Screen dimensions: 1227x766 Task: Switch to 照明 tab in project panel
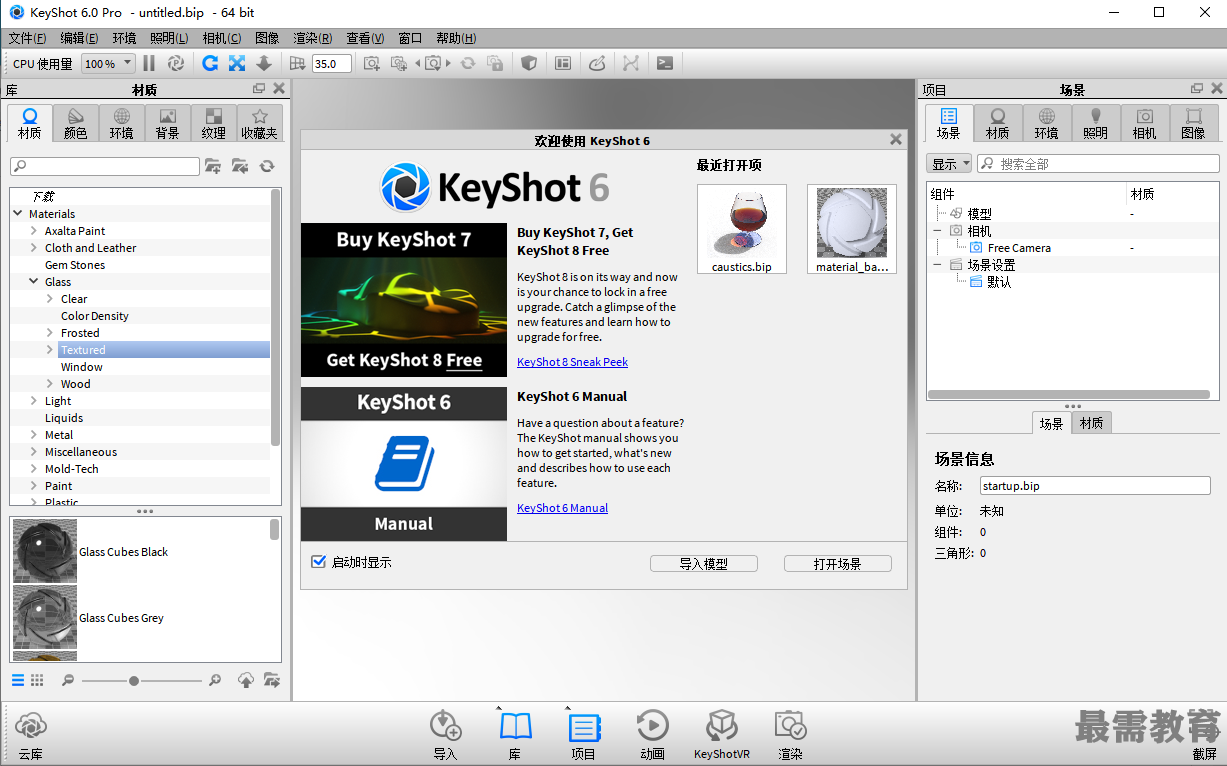(1096, 124)
